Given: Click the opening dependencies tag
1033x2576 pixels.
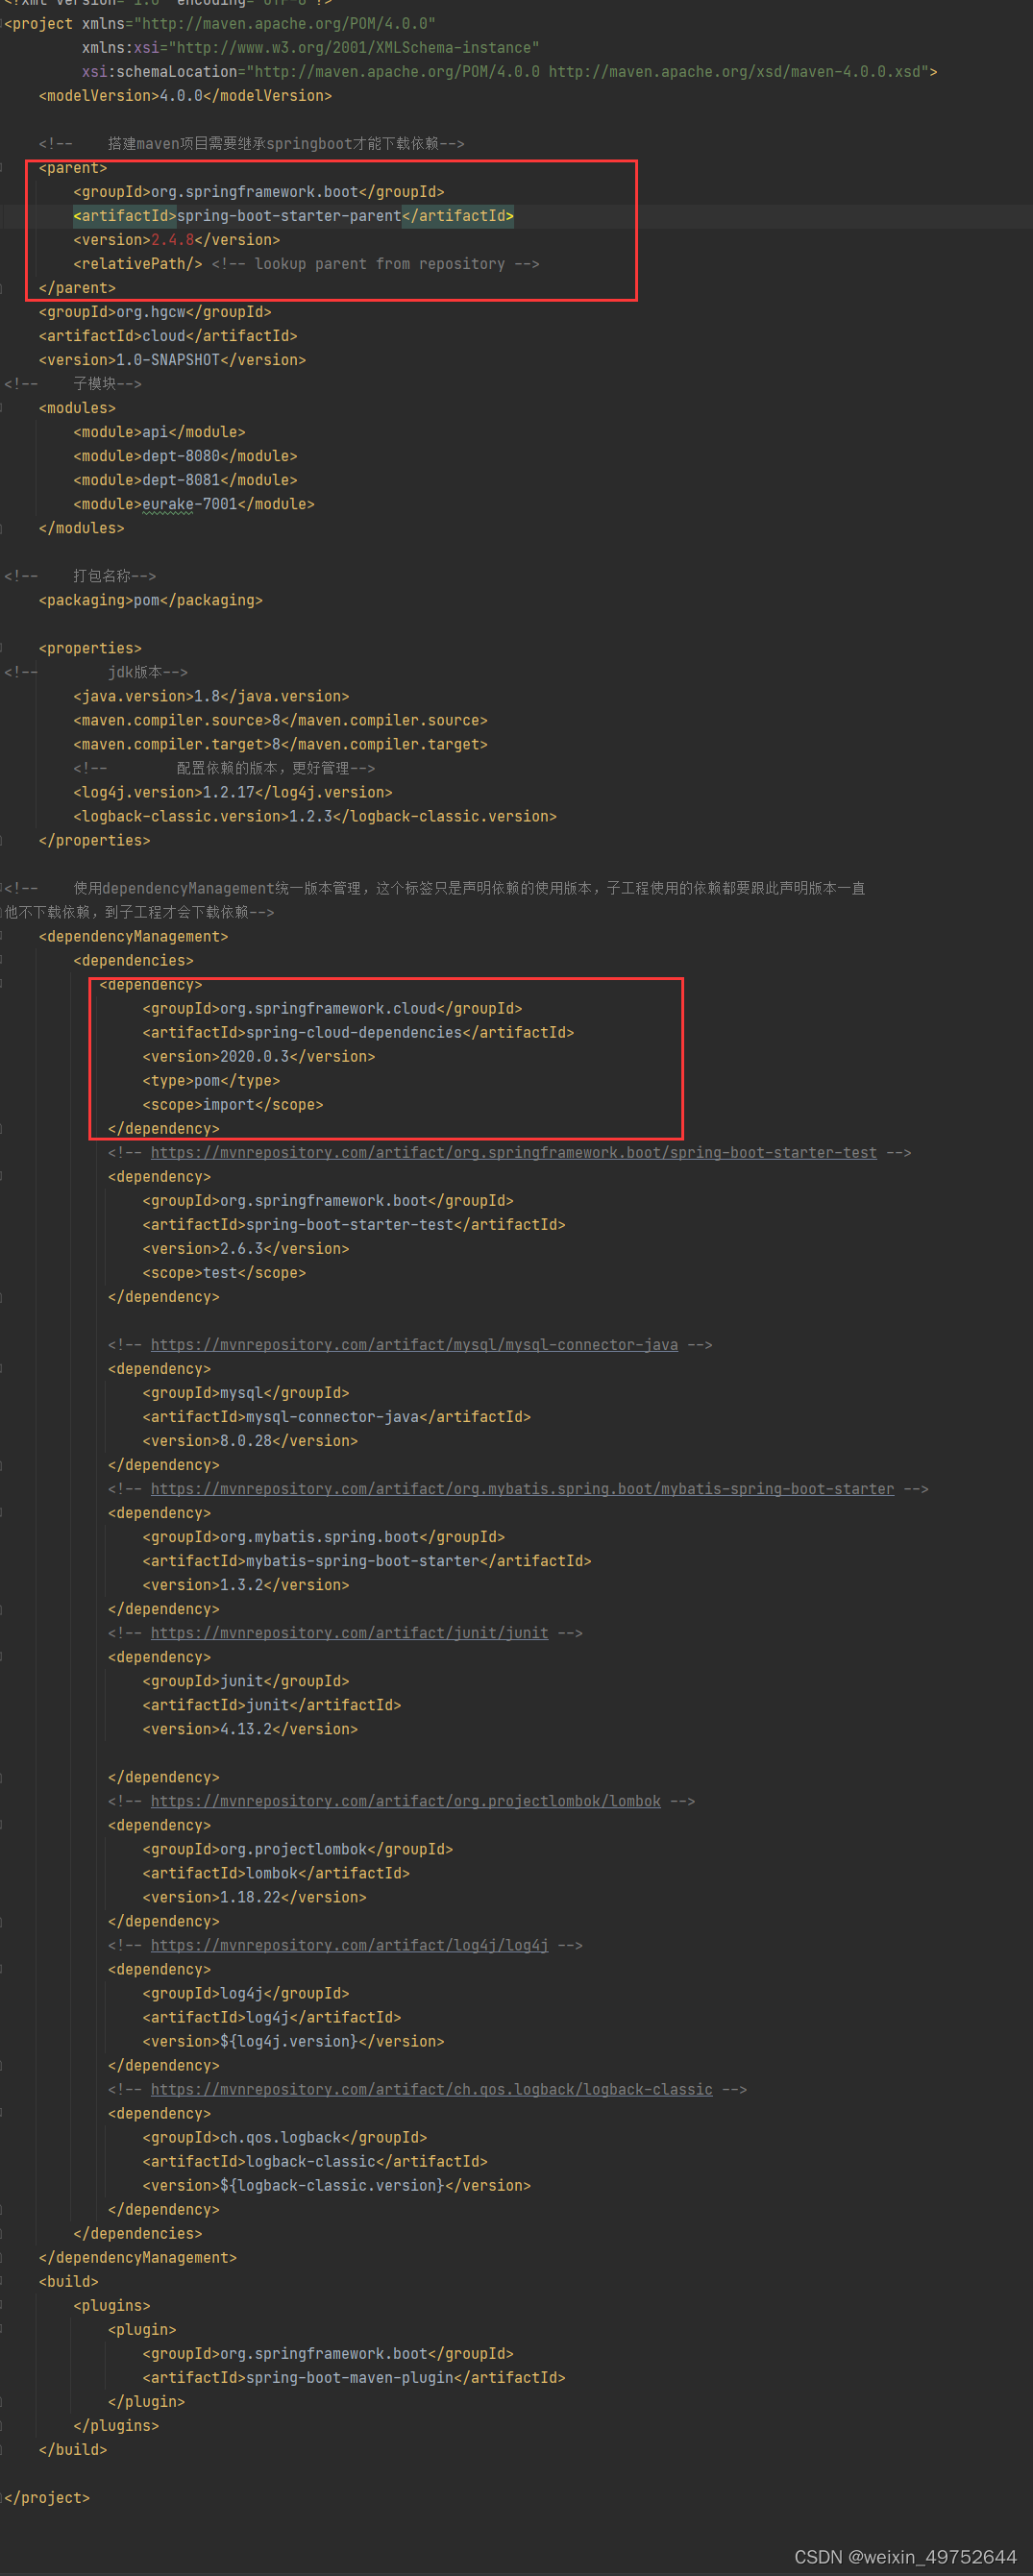Looking at the screenshot, I should (133, 960).
